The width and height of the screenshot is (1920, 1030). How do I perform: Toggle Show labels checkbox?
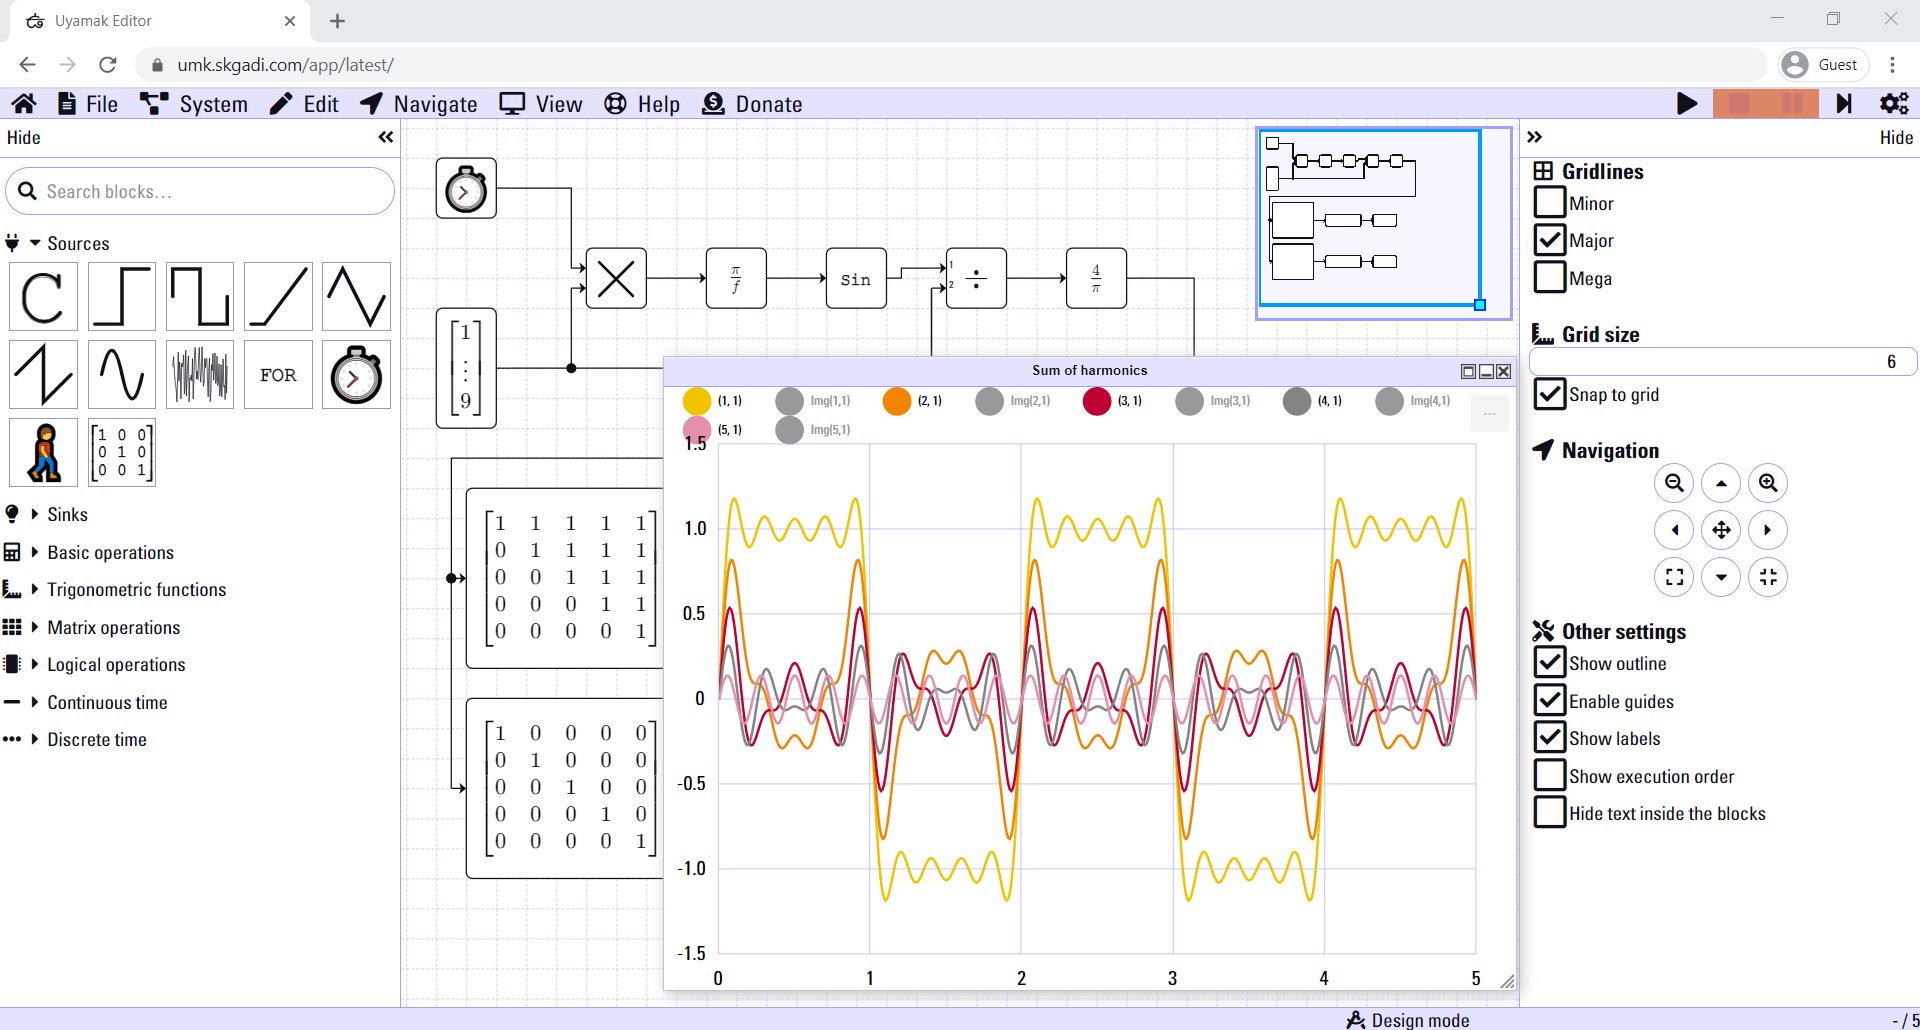pos(1550,738)
